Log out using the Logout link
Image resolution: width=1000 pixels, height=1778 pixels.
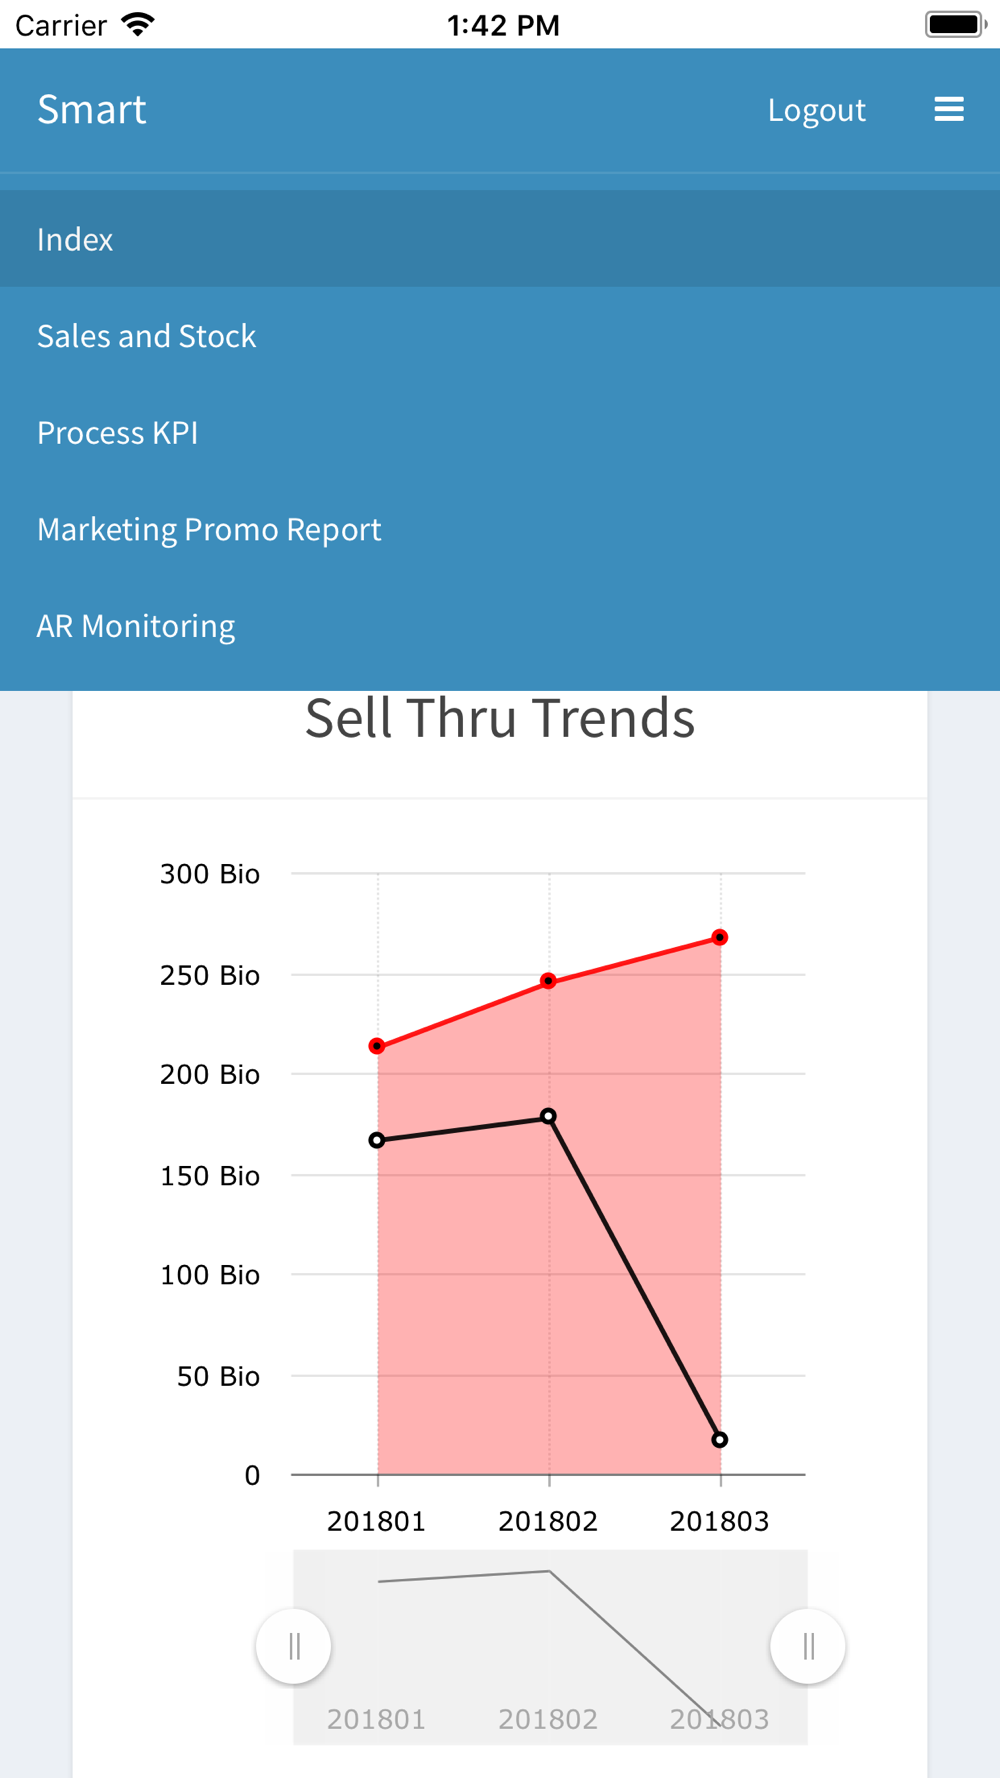point(816,109)
